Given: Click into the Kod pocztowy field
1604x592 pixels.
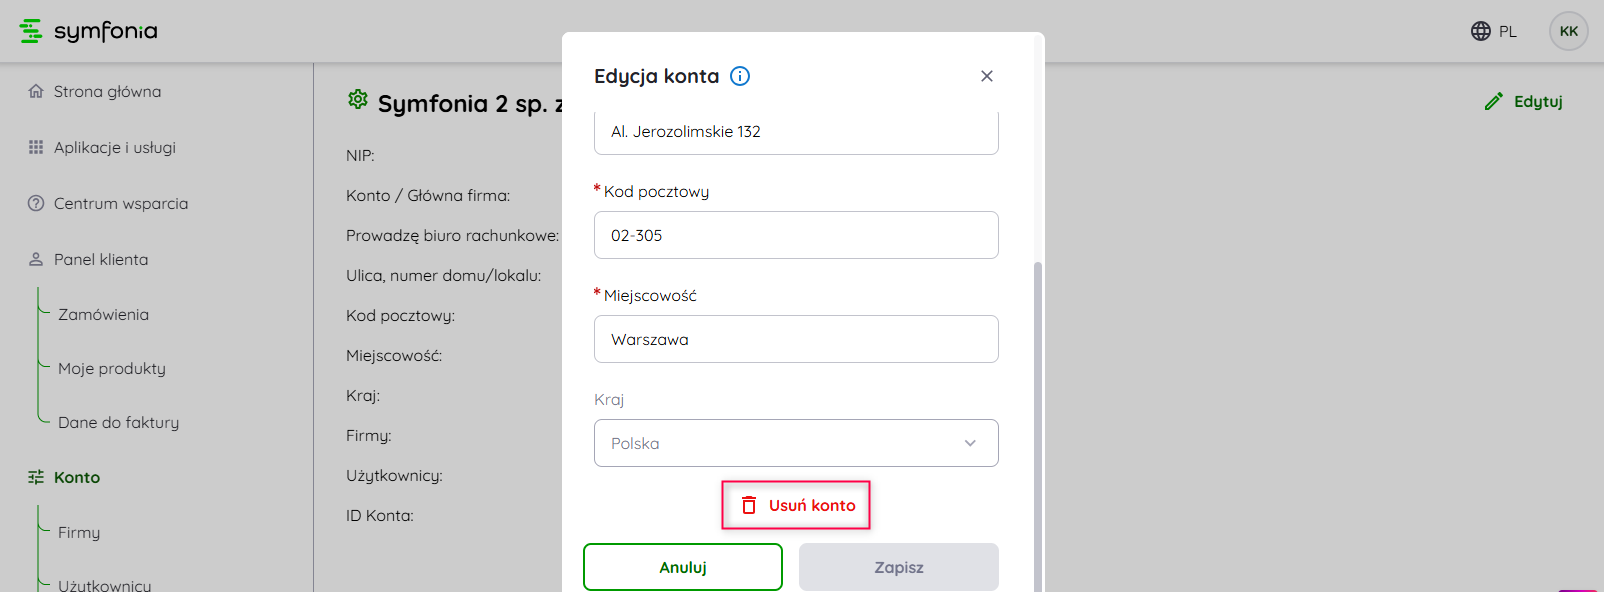Looking at the screenshot, I should click(796, 235).
